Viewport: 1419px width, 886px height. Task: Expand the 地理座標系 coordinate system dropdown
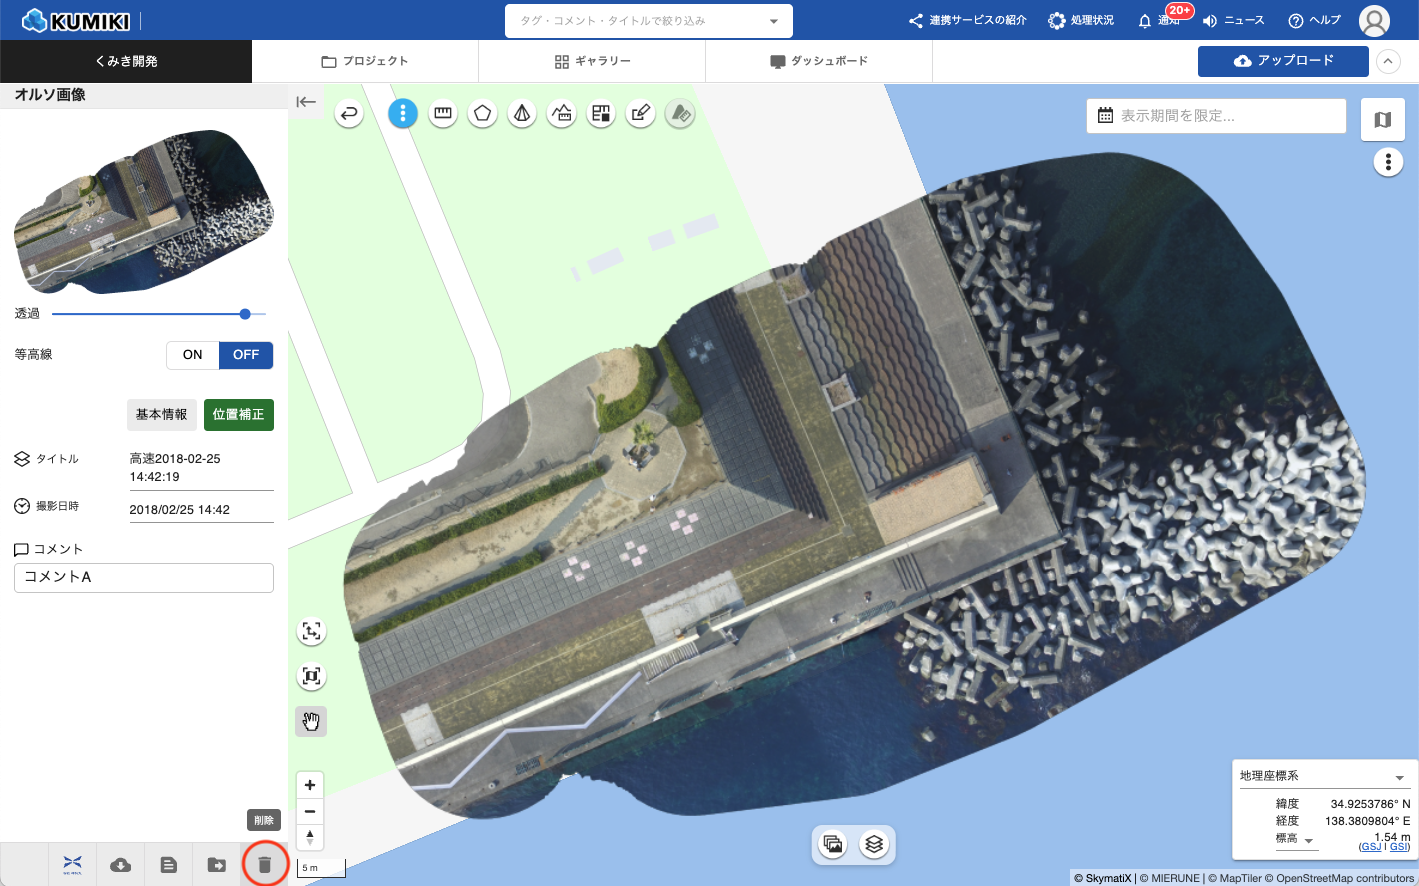(1399, 777)
